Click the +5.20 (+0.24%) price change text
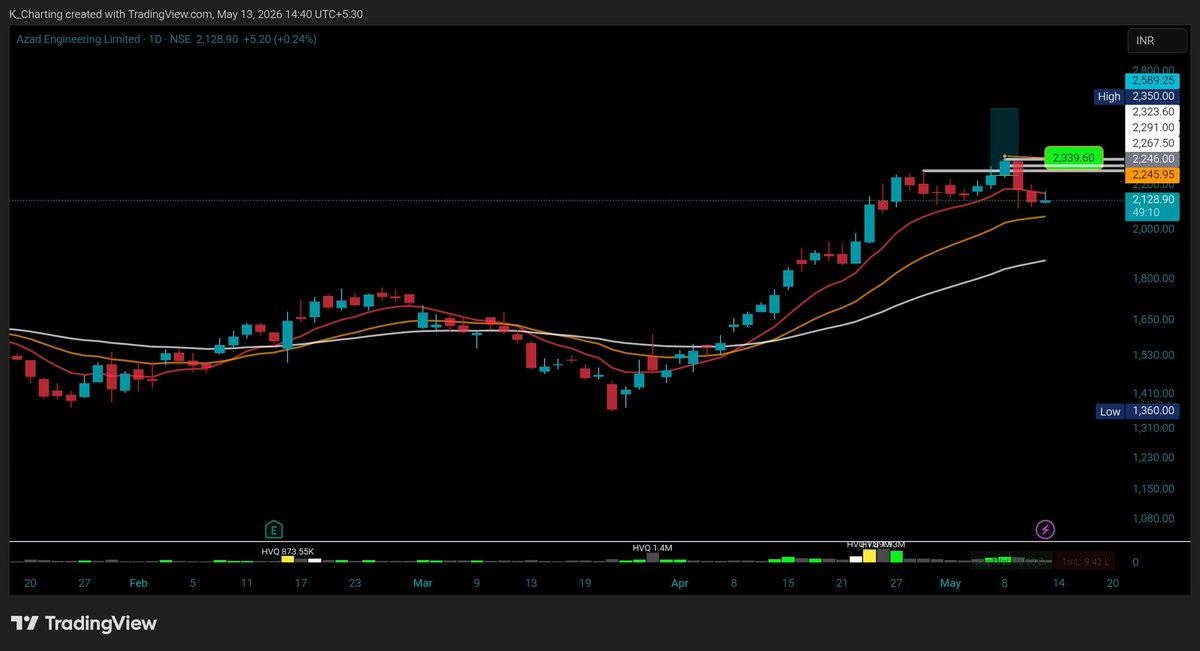This screenshot has height=651, width=1200. point(281,39)
